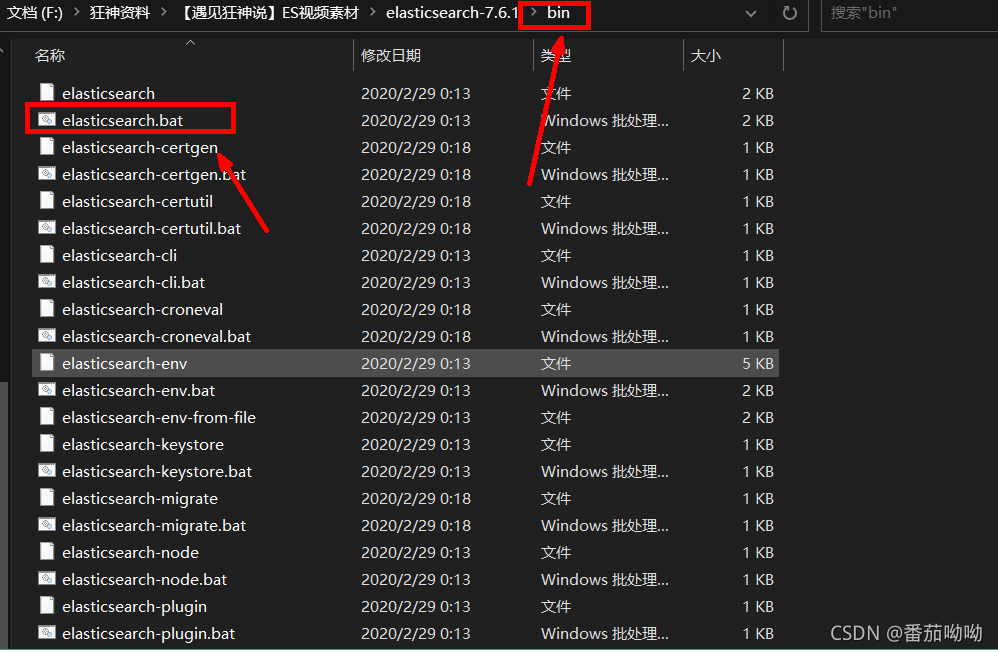
Task: Select the elasticsearch-env-from-file name
Action: 158,418
